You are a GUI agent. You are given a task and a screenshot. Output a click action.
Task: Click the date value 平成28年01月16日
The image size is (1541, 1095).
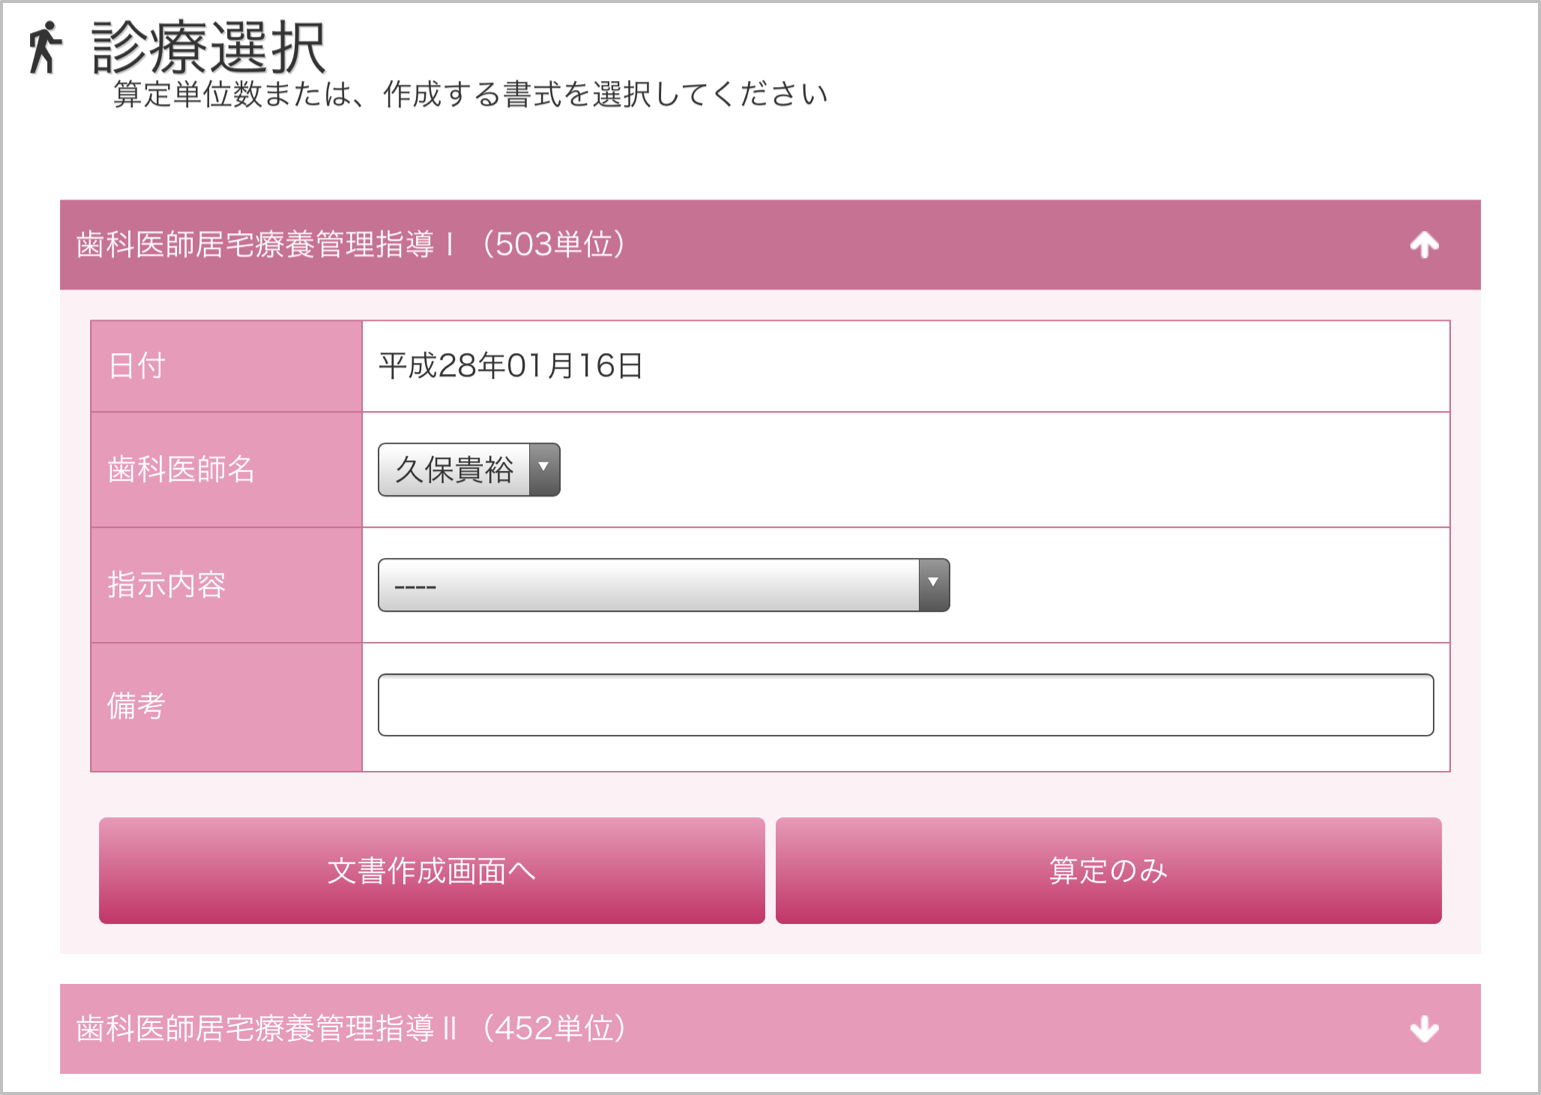coord(510,366)
